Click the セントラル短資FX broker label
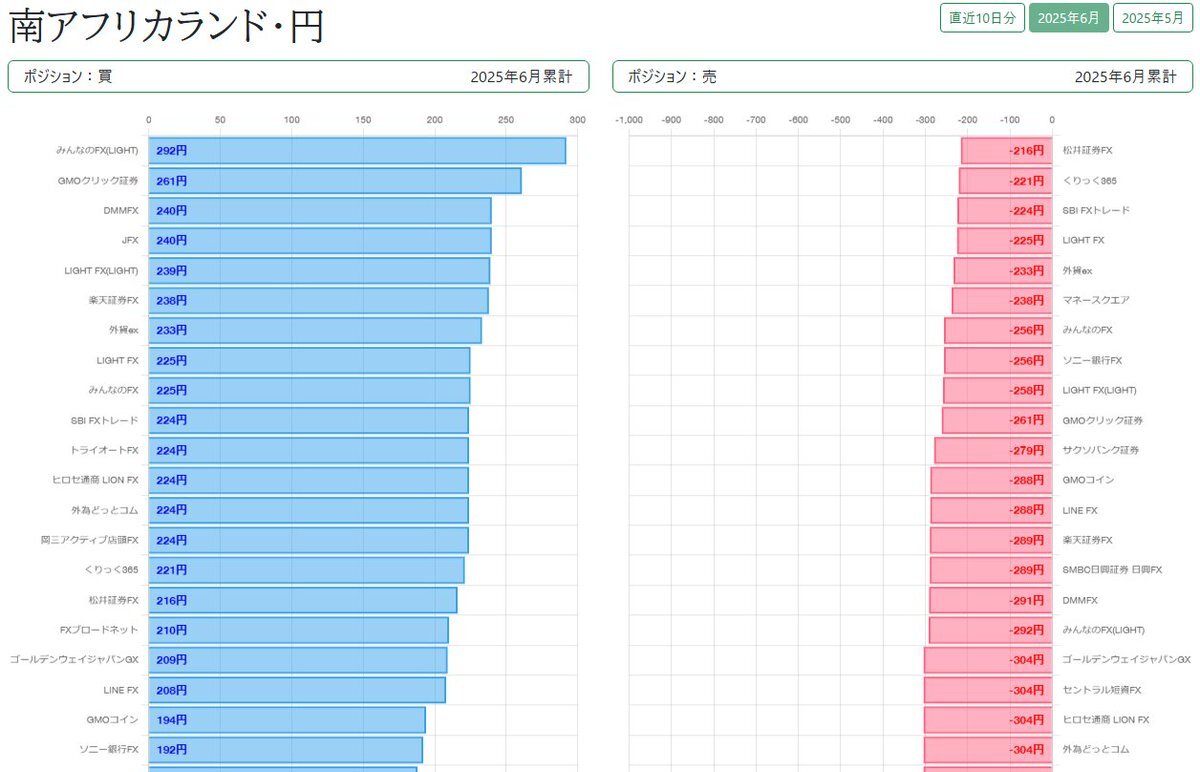This screenshot has height=772, width=1200. coord(1101,690)
